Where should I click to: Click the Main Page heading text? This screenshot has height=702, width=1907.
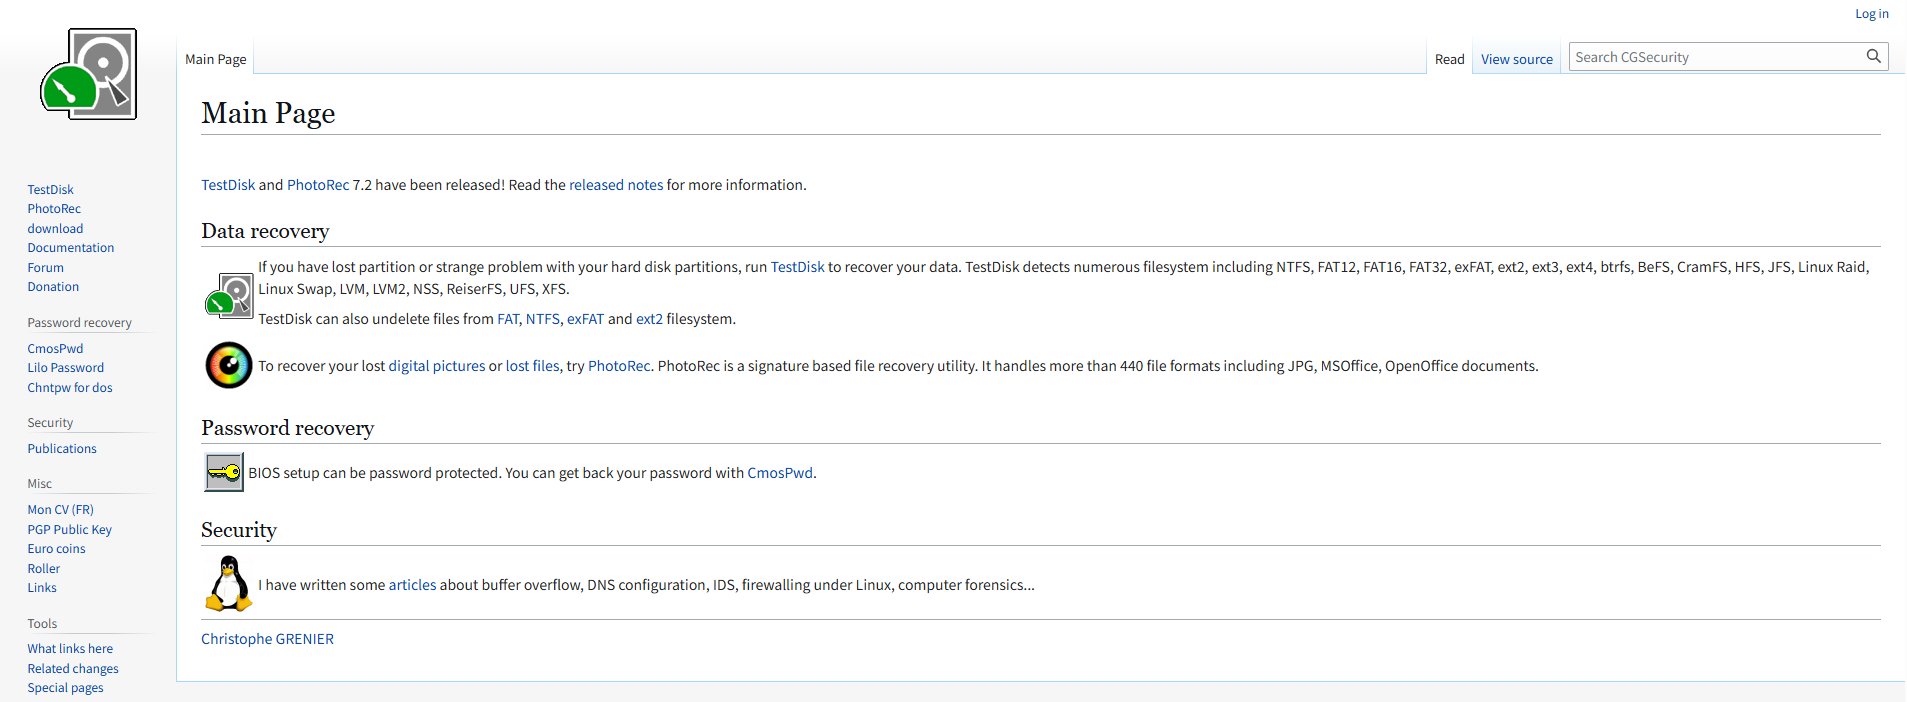pyautogui.click(x=268, y=113)
